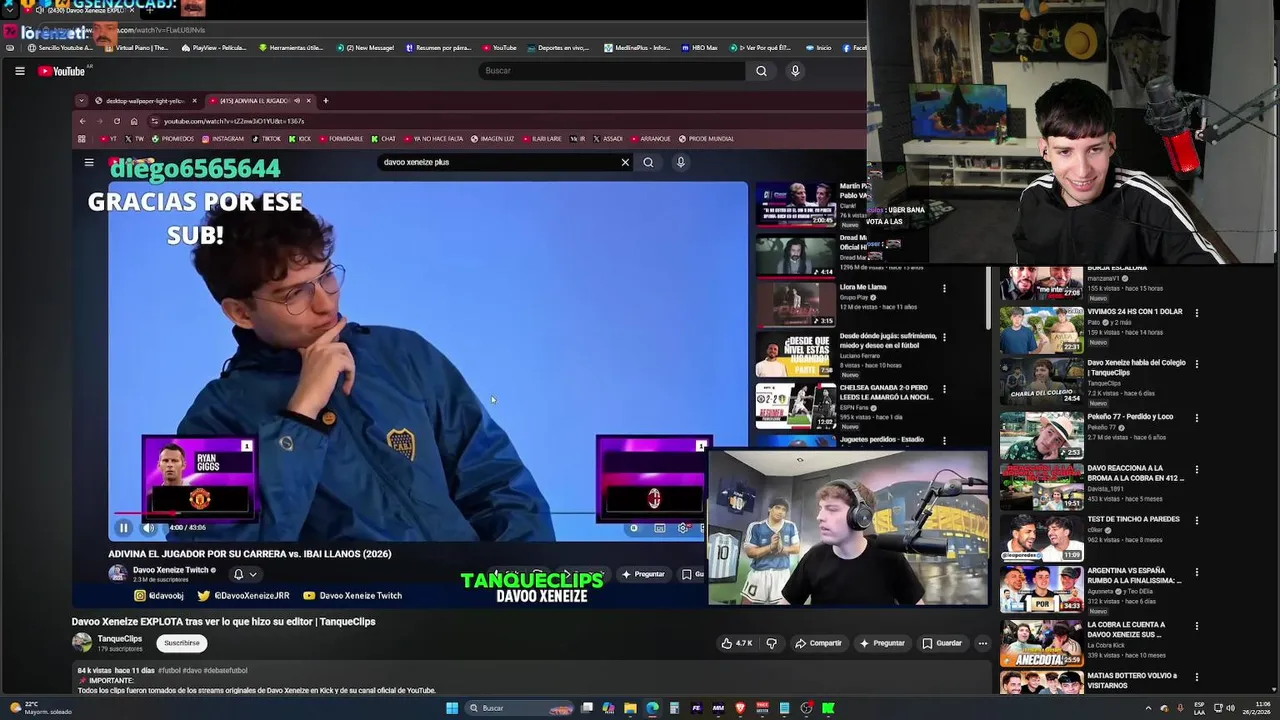Open the Brave browser taskbar icon
Viewport: 1280px width, 720px height.
tap(740, 708)
